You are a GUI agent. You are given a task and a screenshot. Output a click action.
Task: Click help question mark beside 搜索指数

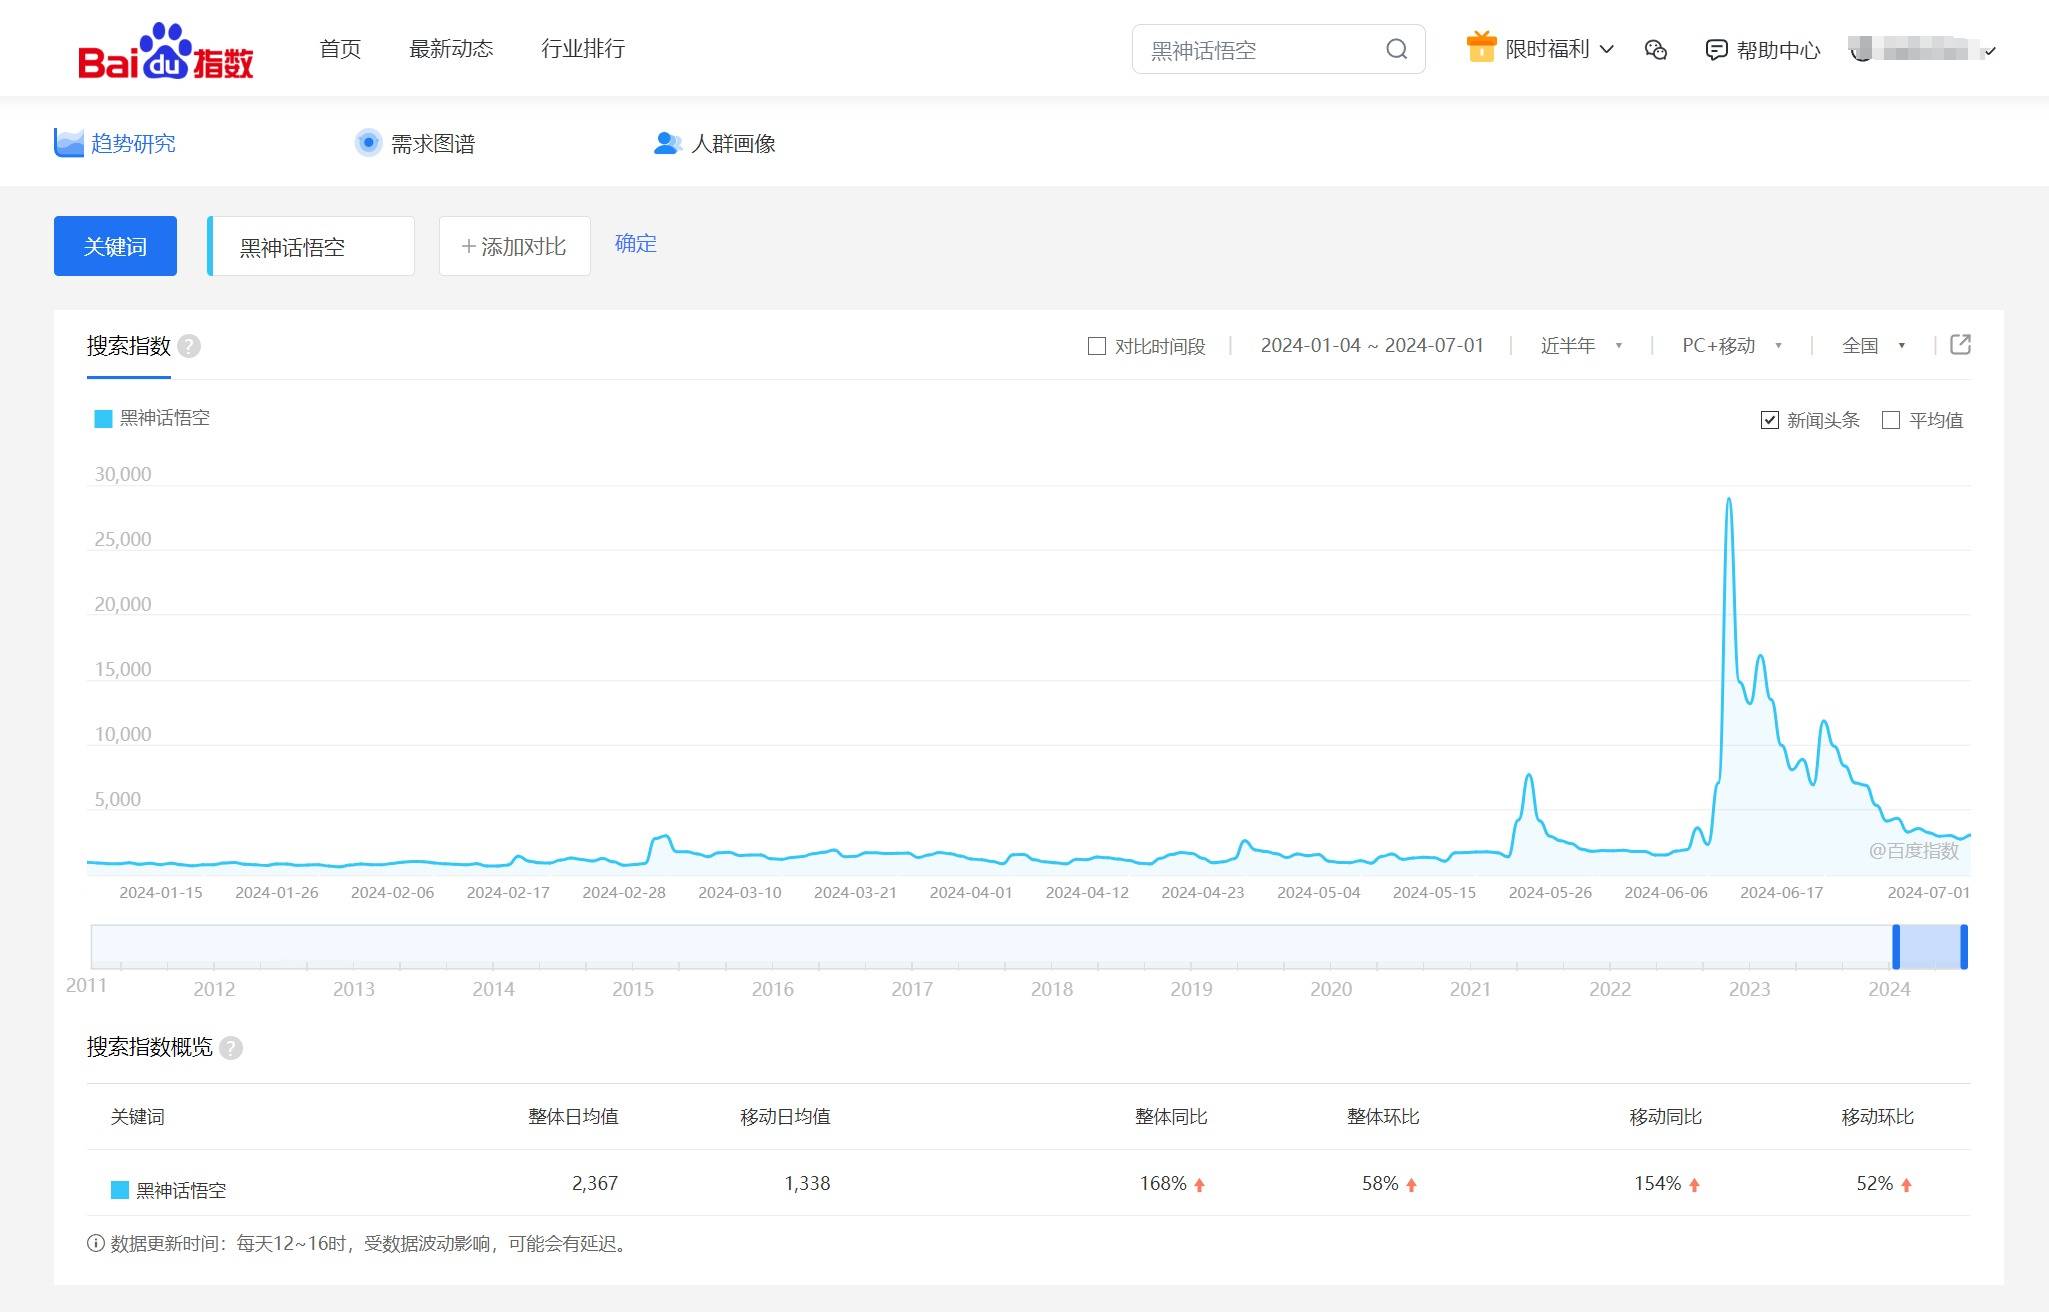(x=189, y=346)
